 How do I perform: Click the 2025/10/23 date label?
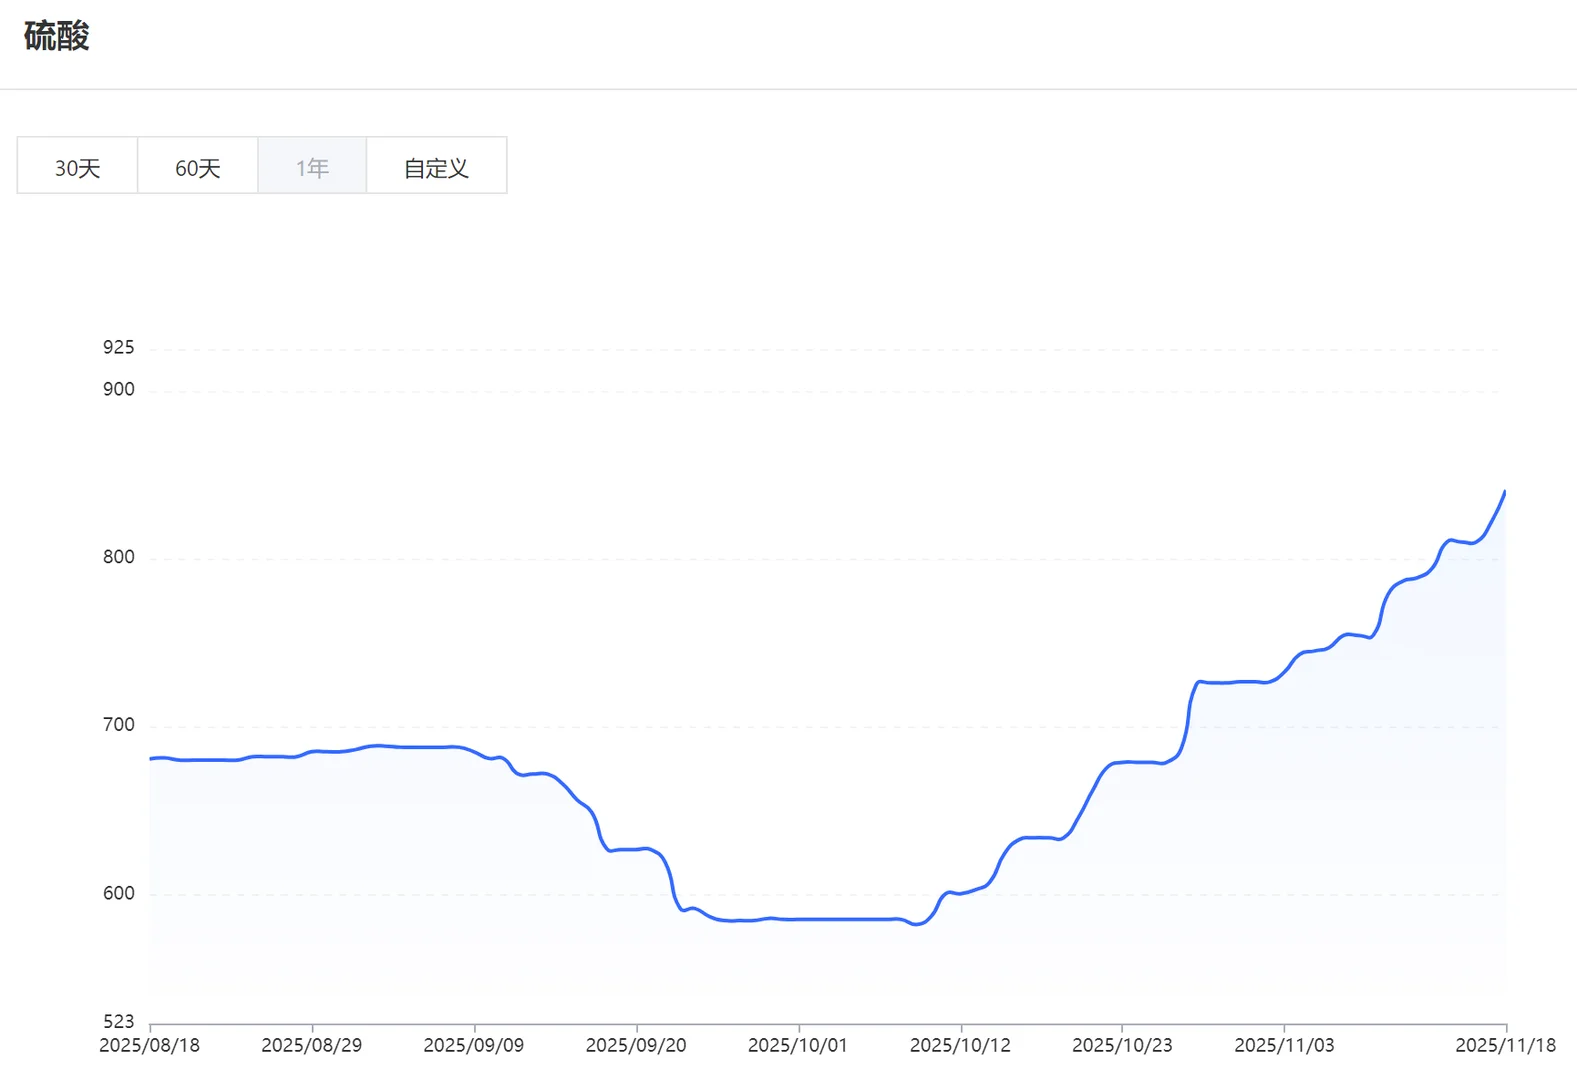[1122, 1045]
